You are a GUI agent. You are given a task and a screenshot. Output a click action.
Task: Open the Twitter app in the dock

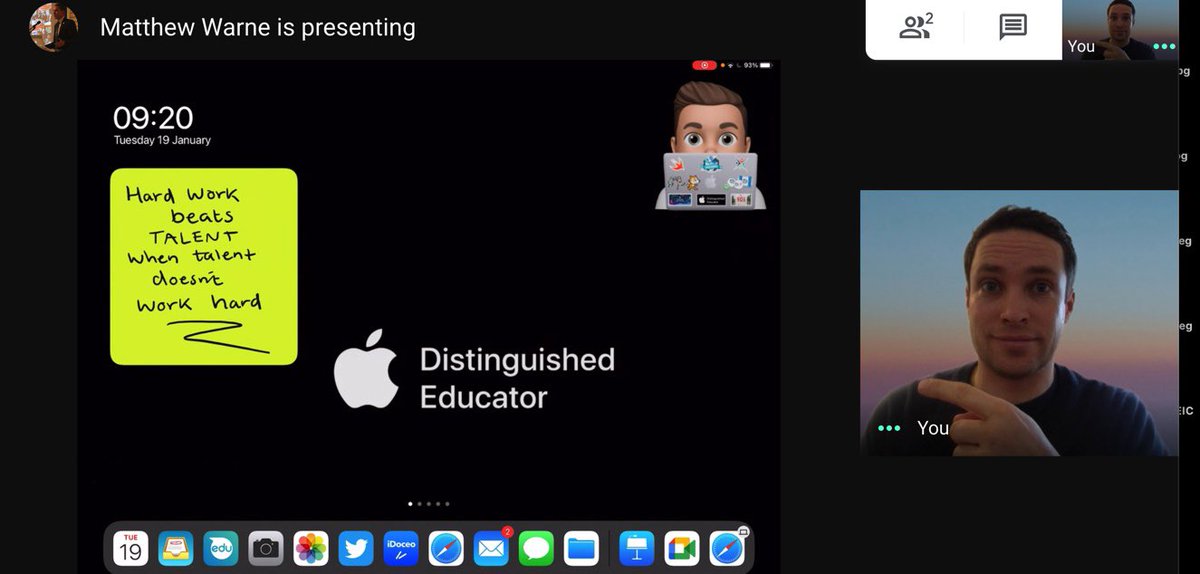coord(356,548)
